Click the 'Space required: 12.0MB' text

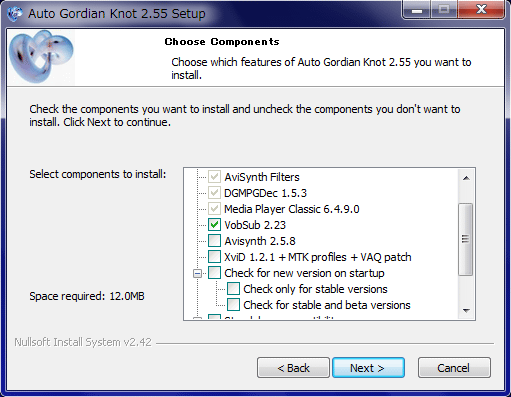pos(87,296)
